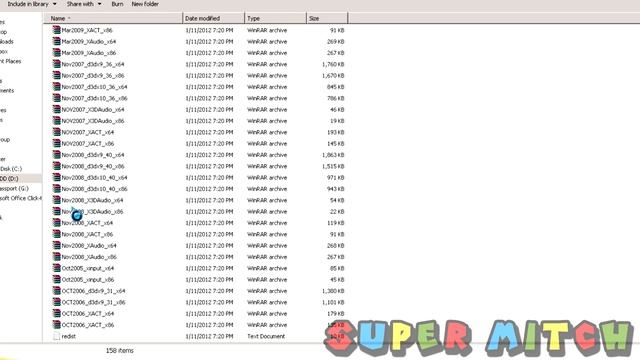
Task: Pick the WinRAR icon of Nov2007_d3dx10_36_x64
Action: [56, 87]
